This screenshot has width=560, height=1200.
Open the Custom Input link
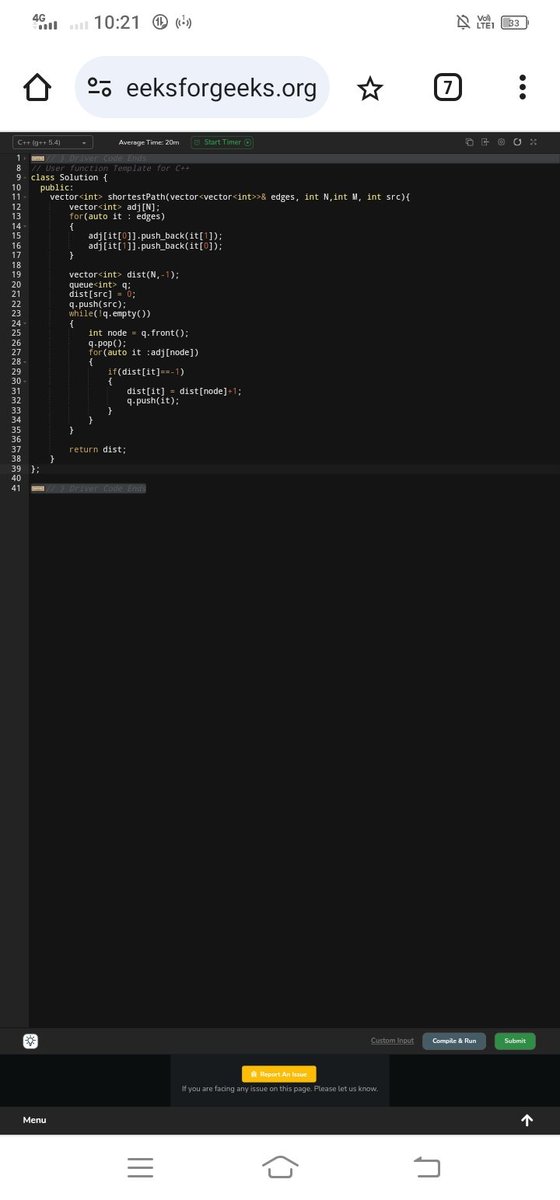[x=392, y=1041]
